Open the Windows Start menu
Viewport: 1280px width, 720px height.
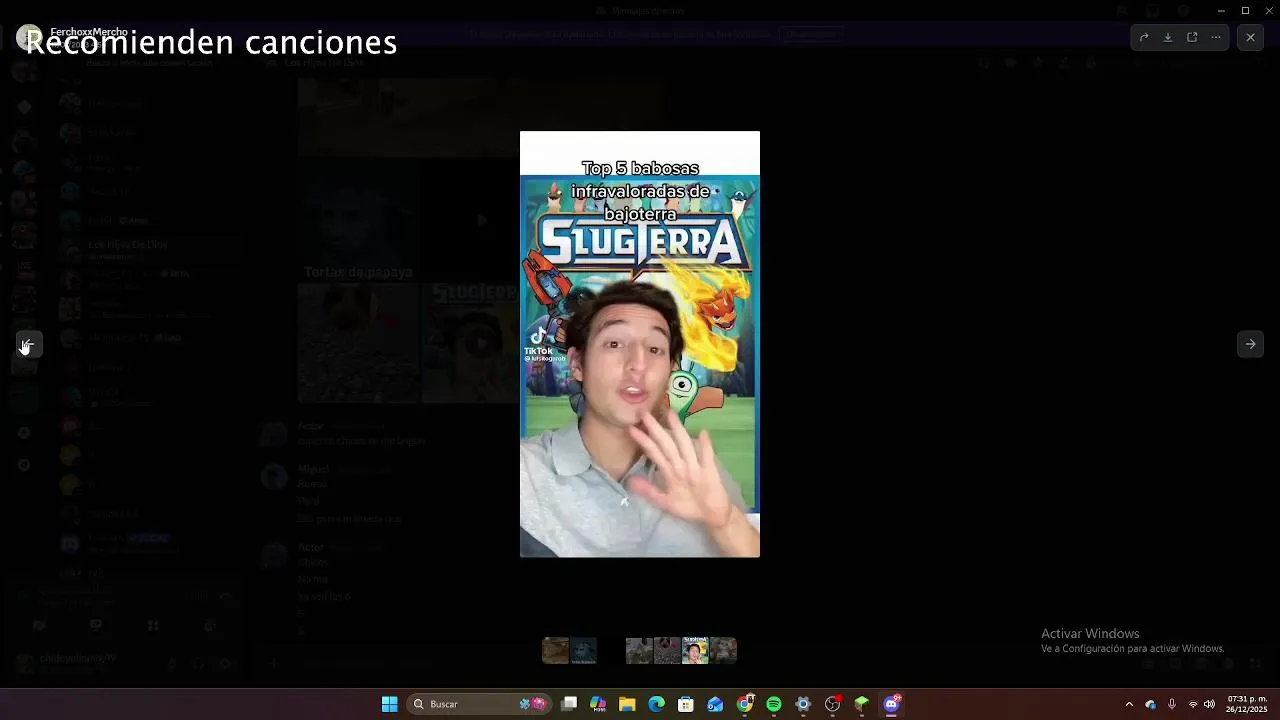tap(389, 704)
